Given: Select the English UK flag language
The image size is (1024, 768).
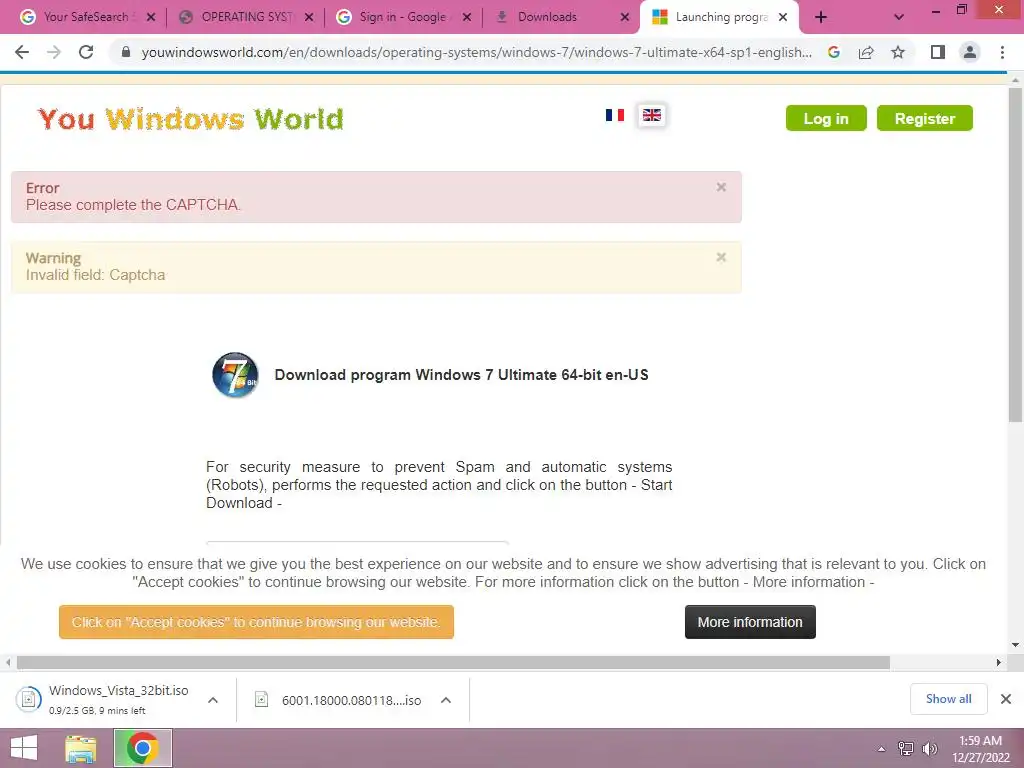Looking at the screenshot, I should 652,116.
